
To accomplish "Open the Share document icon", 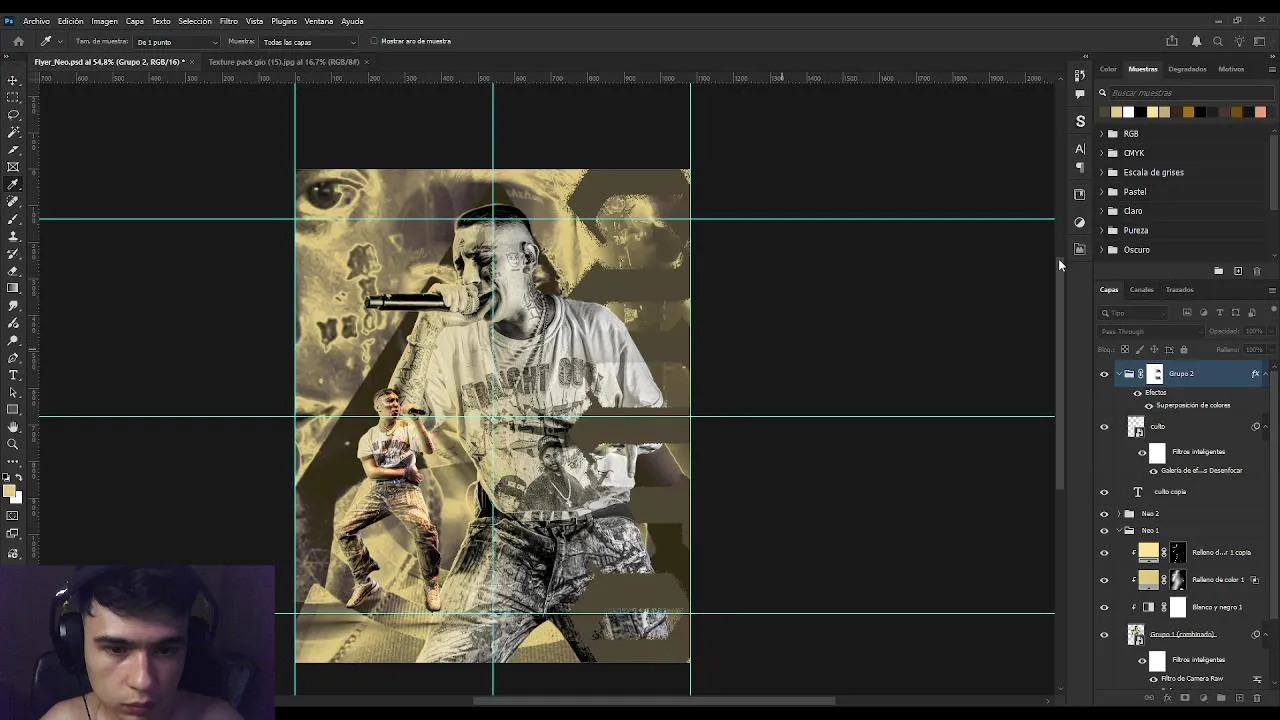I will [x=1172, y=41].
